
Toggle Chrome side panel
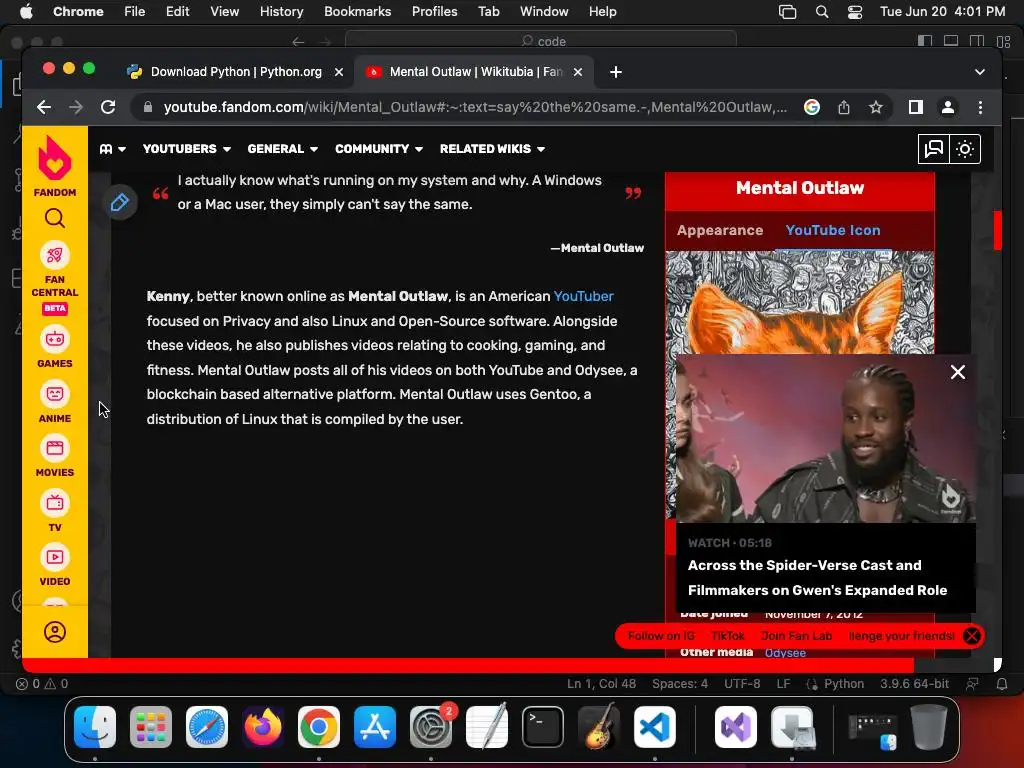point(916,107)
